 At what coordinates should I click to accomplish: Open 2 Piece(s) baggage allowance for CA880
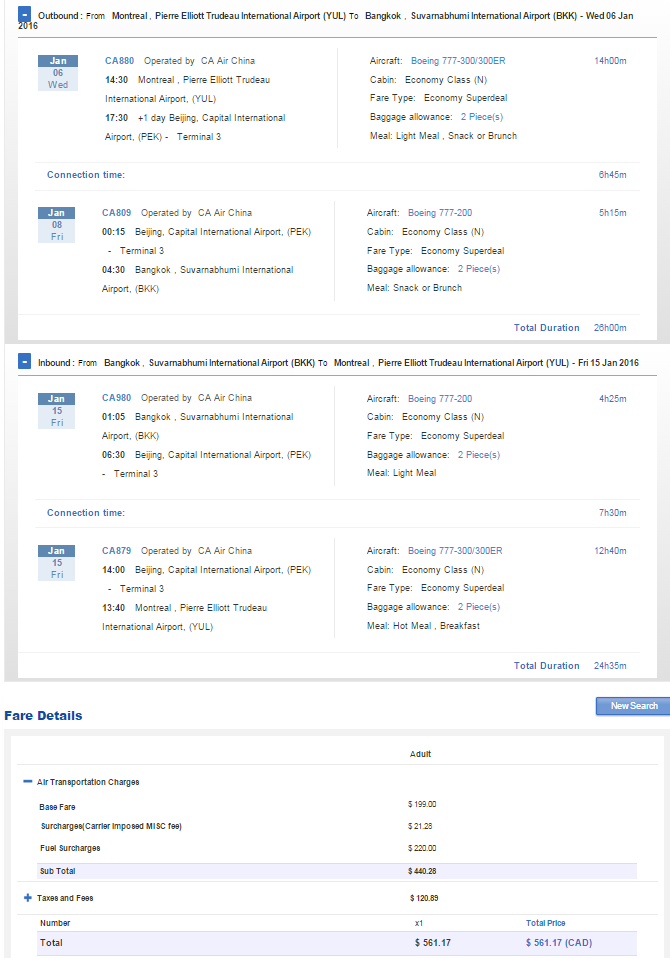(482, 117)
